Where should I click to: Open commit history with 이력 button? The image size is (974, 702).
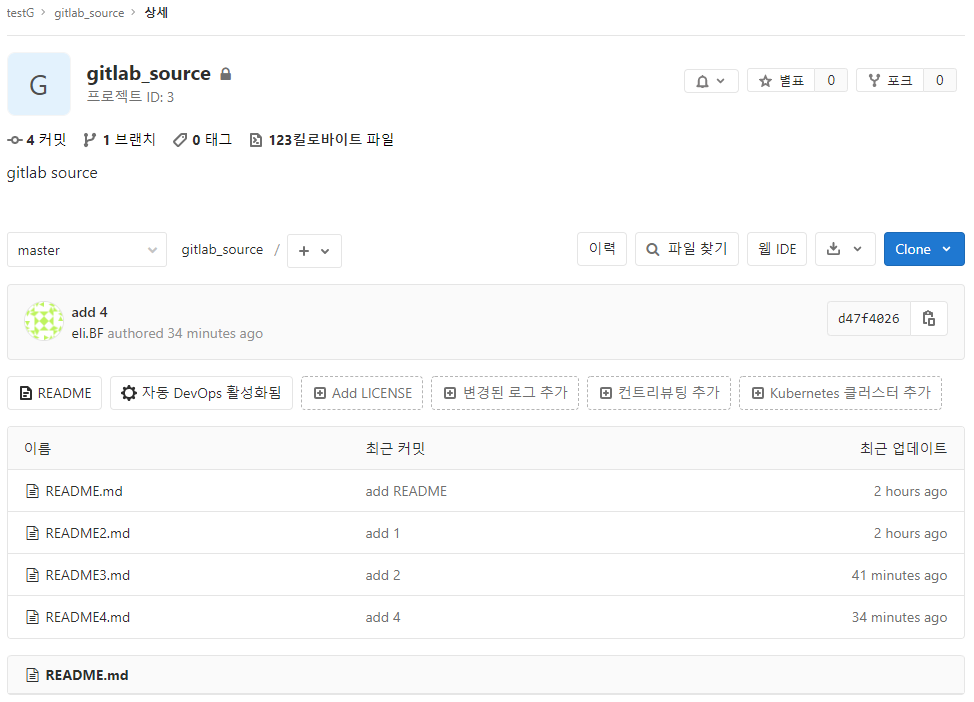(x=602, y=249)
